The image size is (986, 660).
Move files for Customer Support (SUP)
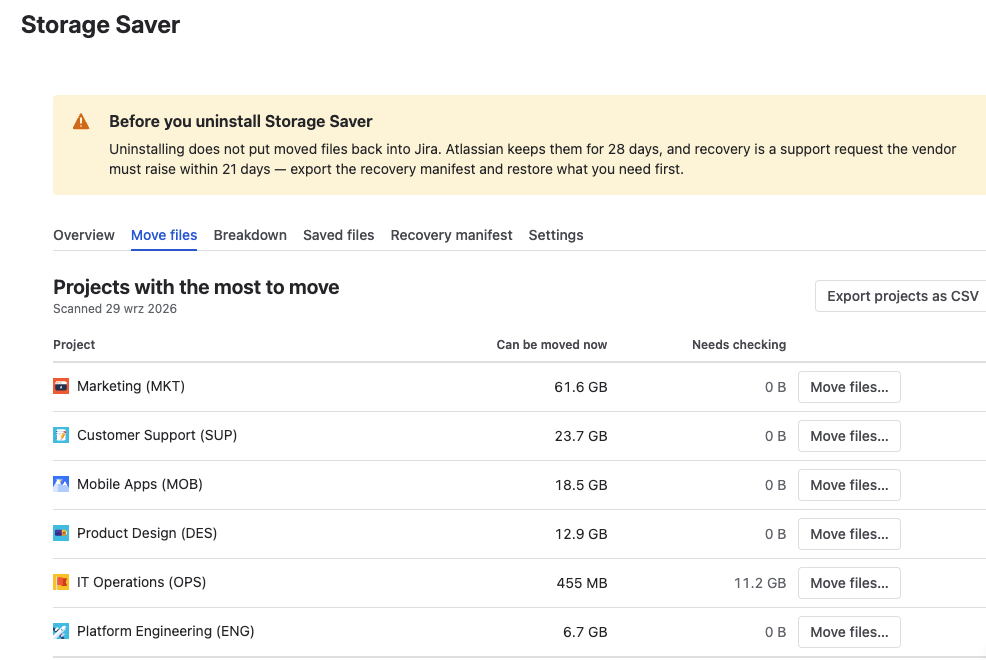click(850, 436)
